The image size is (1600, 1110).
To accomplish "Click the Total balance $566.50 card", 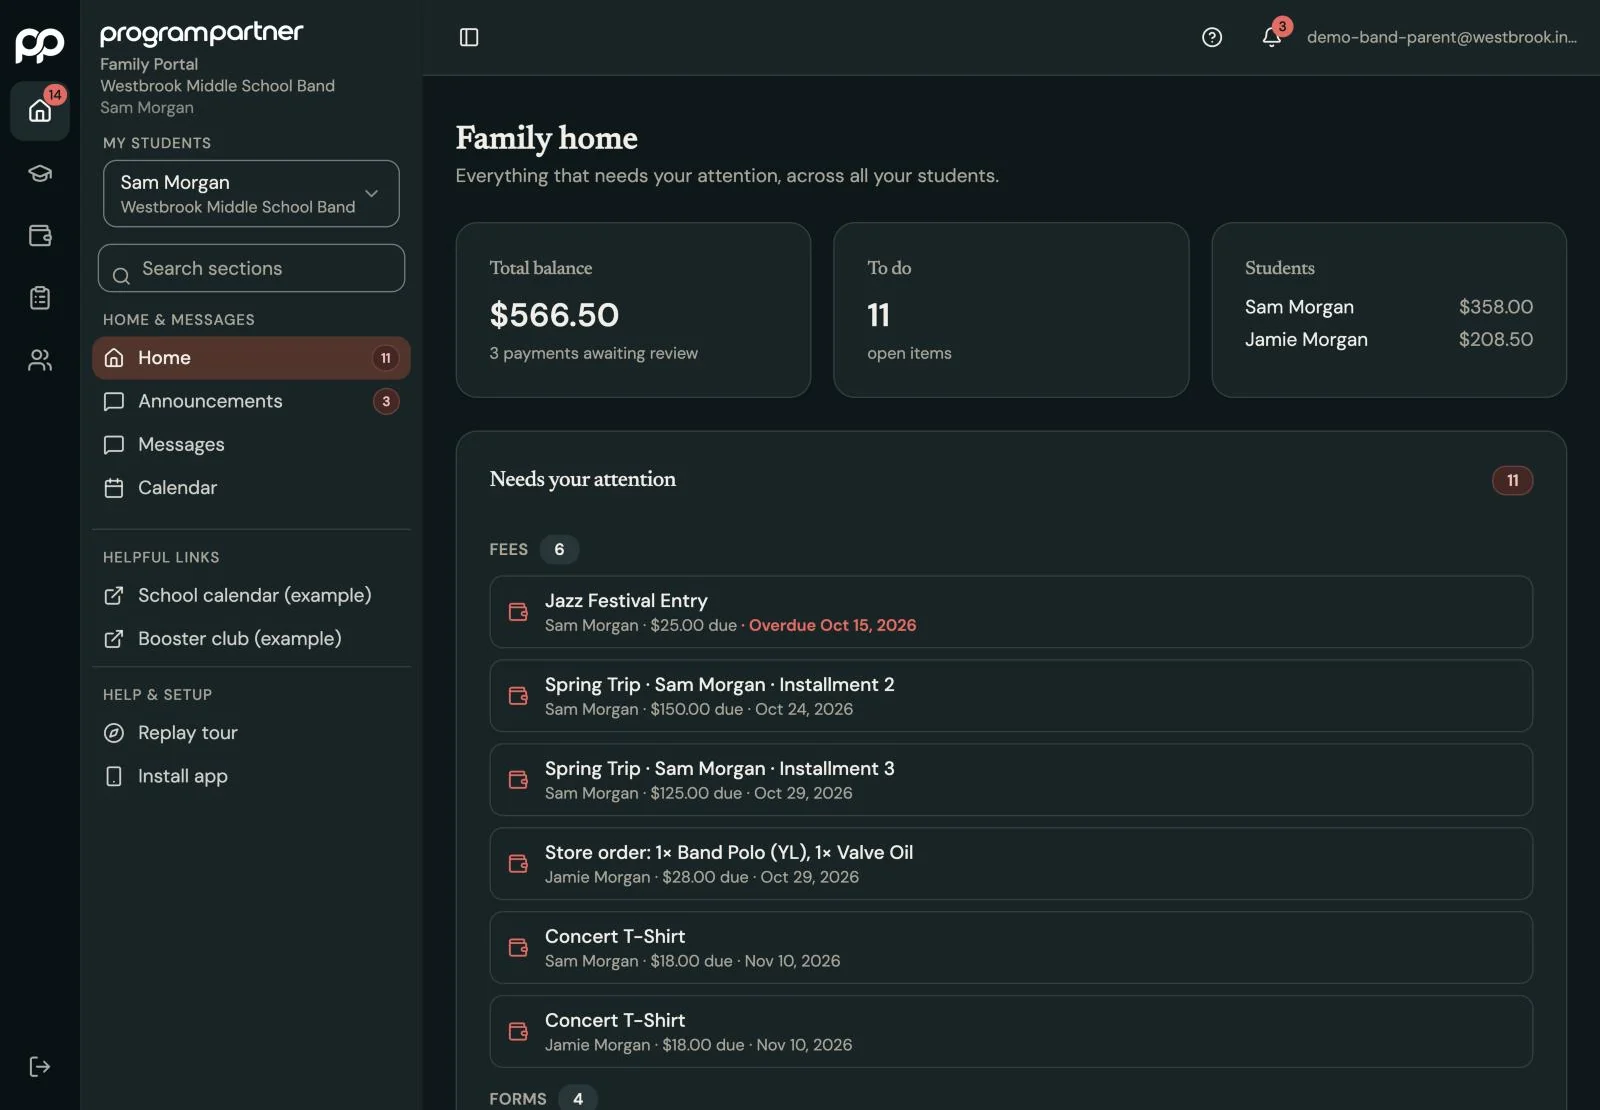I will click(633, 310).
